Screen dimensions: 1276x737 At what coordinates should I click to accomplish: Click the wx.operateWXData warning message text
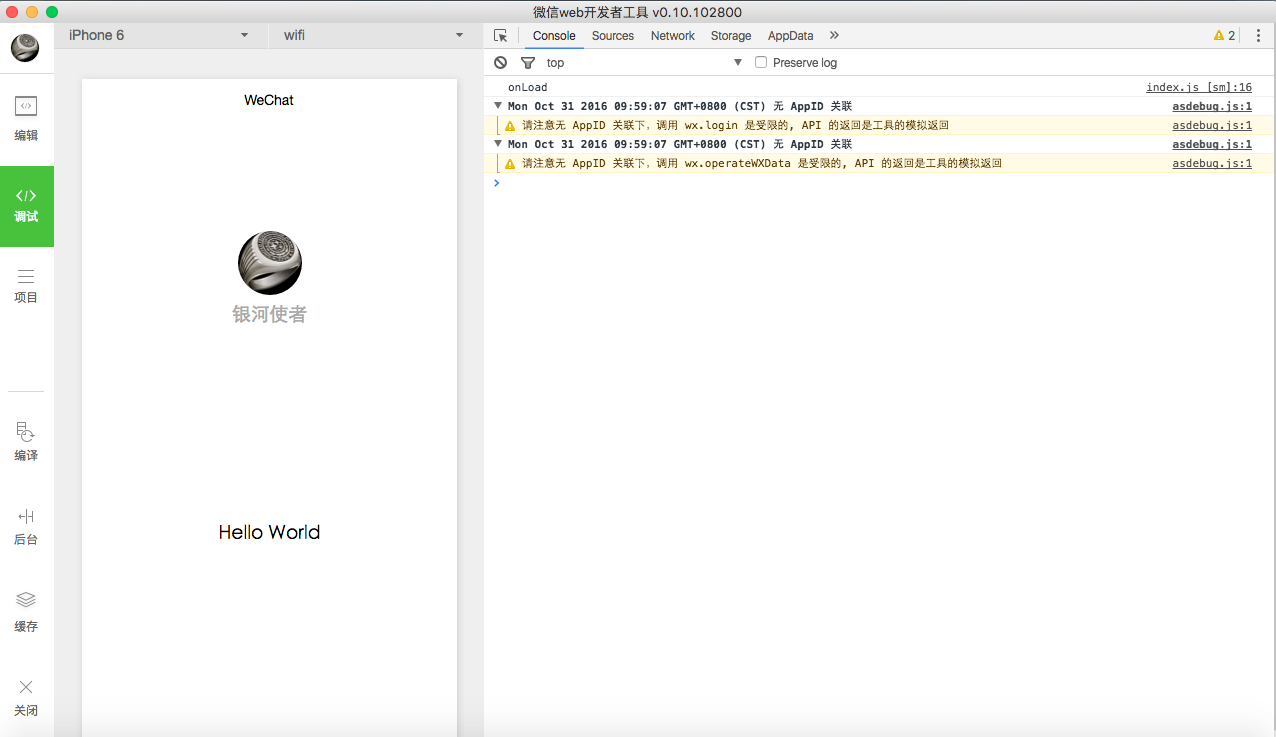tap(762, 164)
